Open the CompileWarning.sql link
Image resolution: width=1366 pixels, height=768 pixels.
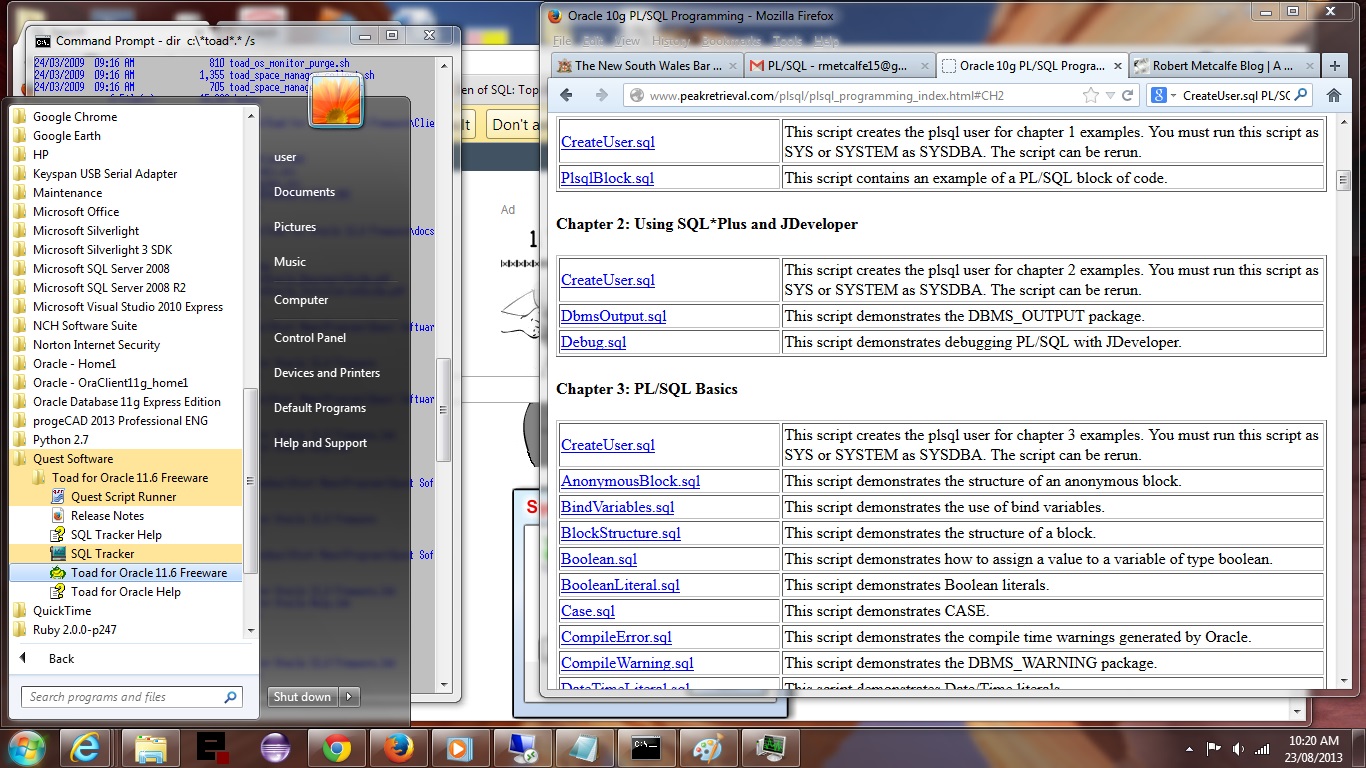[627, 663]
